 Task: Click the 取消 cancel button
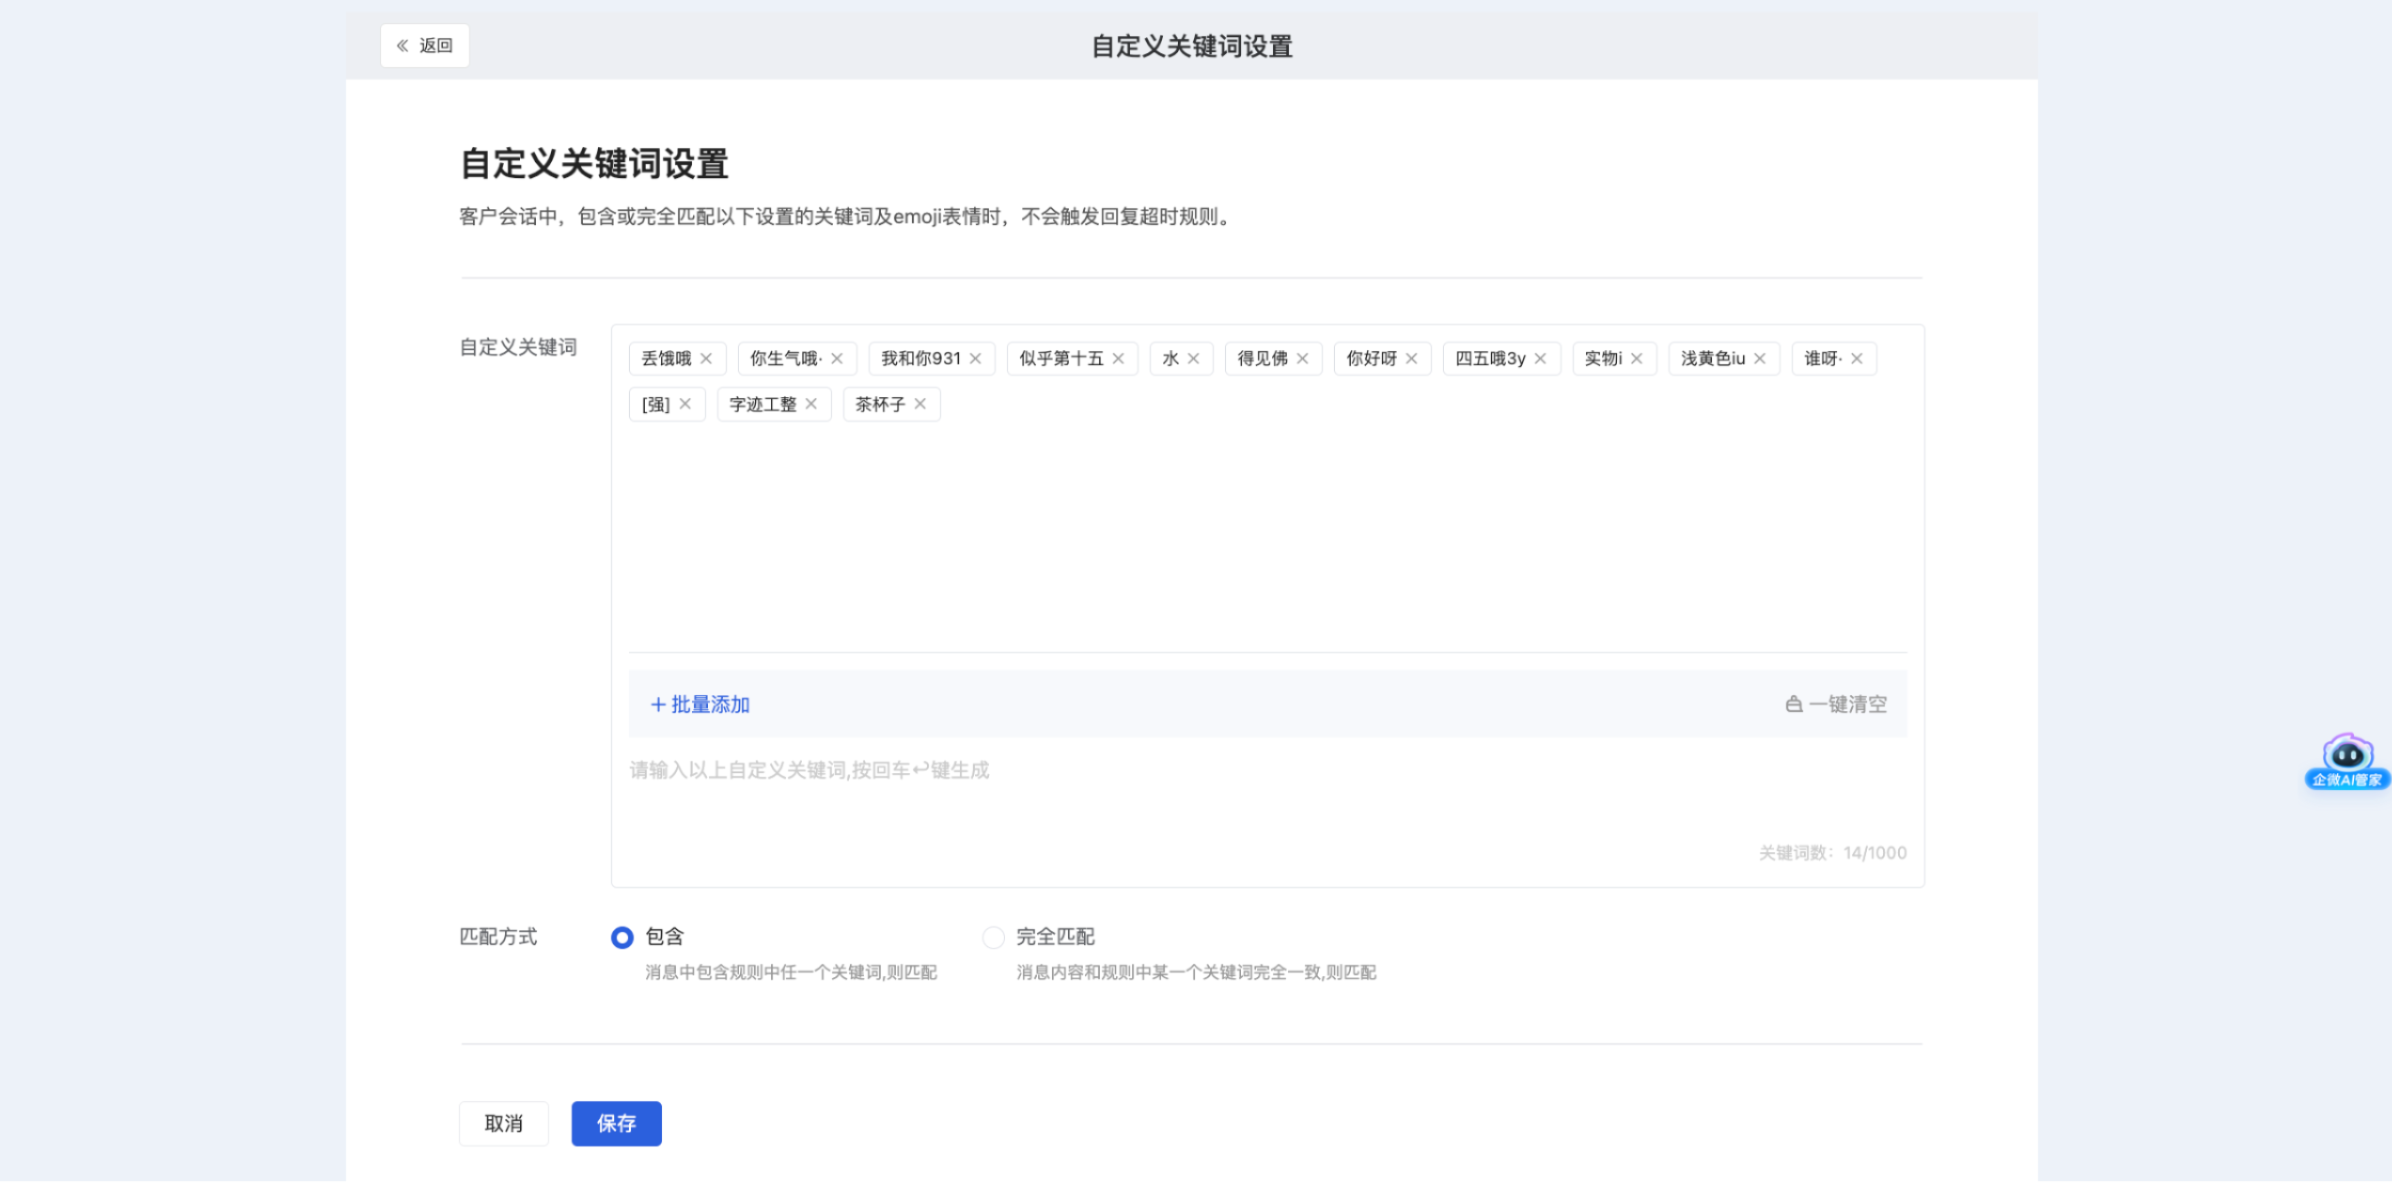(504, 1123)
